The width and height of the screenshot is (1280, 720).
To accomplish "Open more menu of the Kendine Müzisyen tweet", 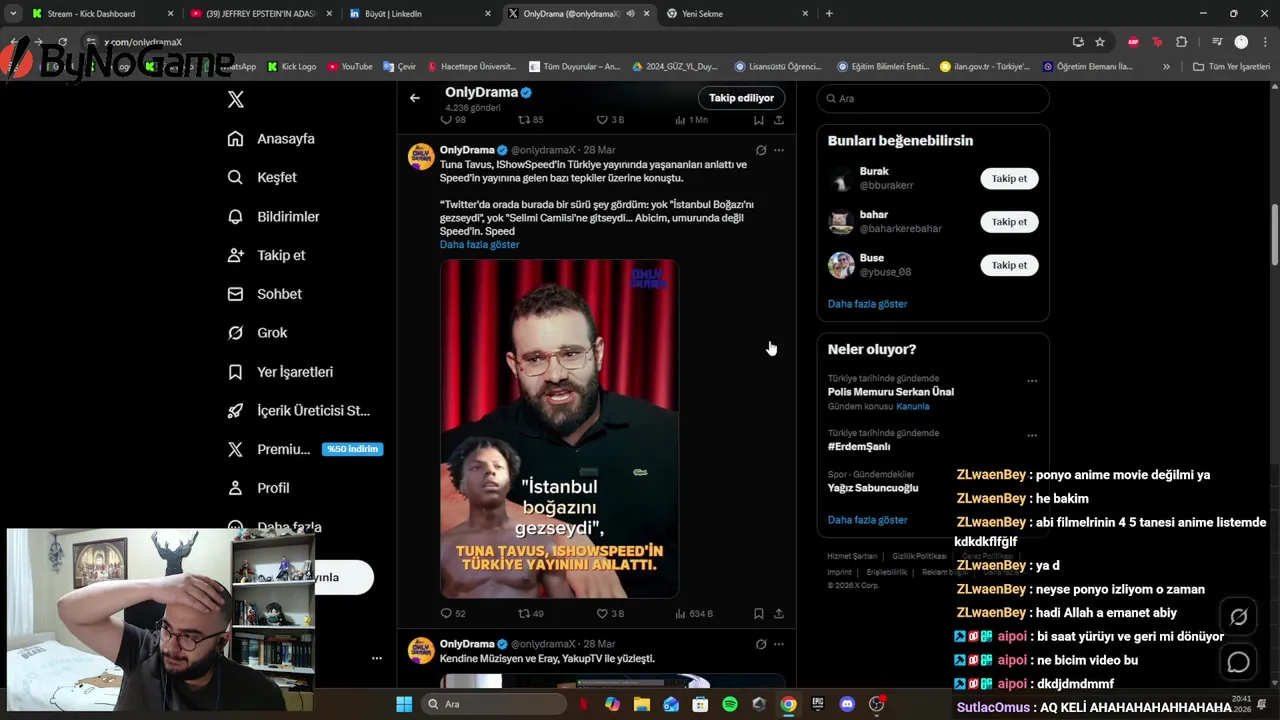I will pos(779,644).
